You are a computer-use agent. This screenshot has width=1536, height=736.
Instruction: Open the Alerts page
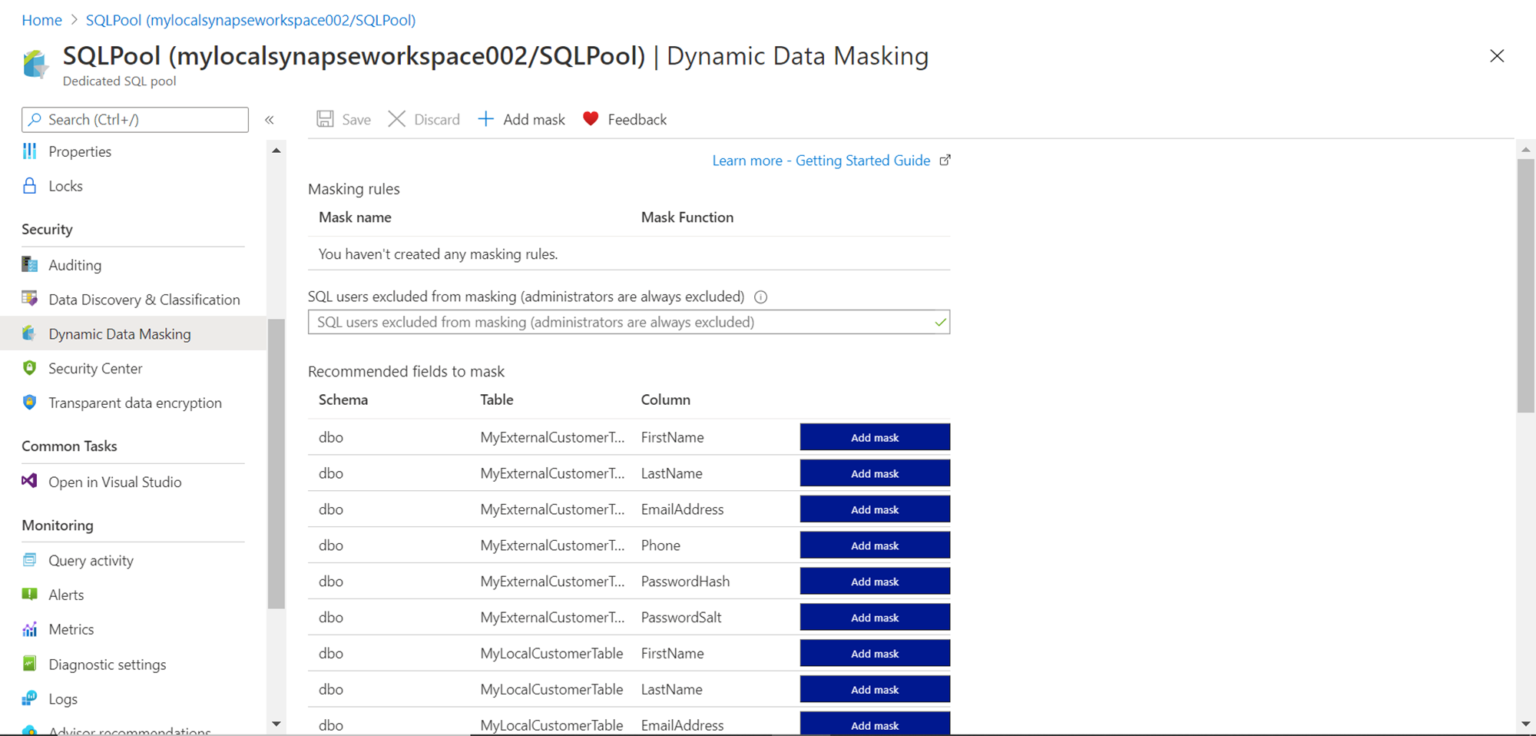(x=66, y=594)
